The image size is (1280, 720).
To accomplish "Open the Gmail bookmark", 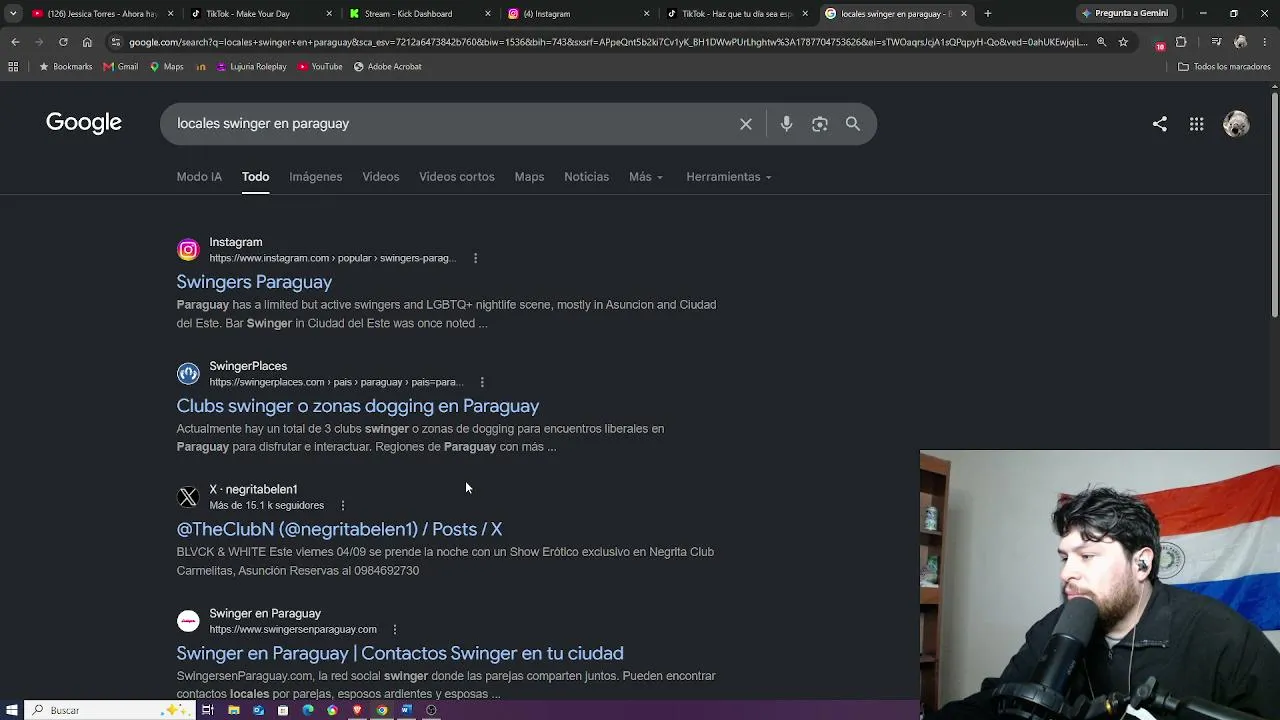I will [x=121, y=67].
